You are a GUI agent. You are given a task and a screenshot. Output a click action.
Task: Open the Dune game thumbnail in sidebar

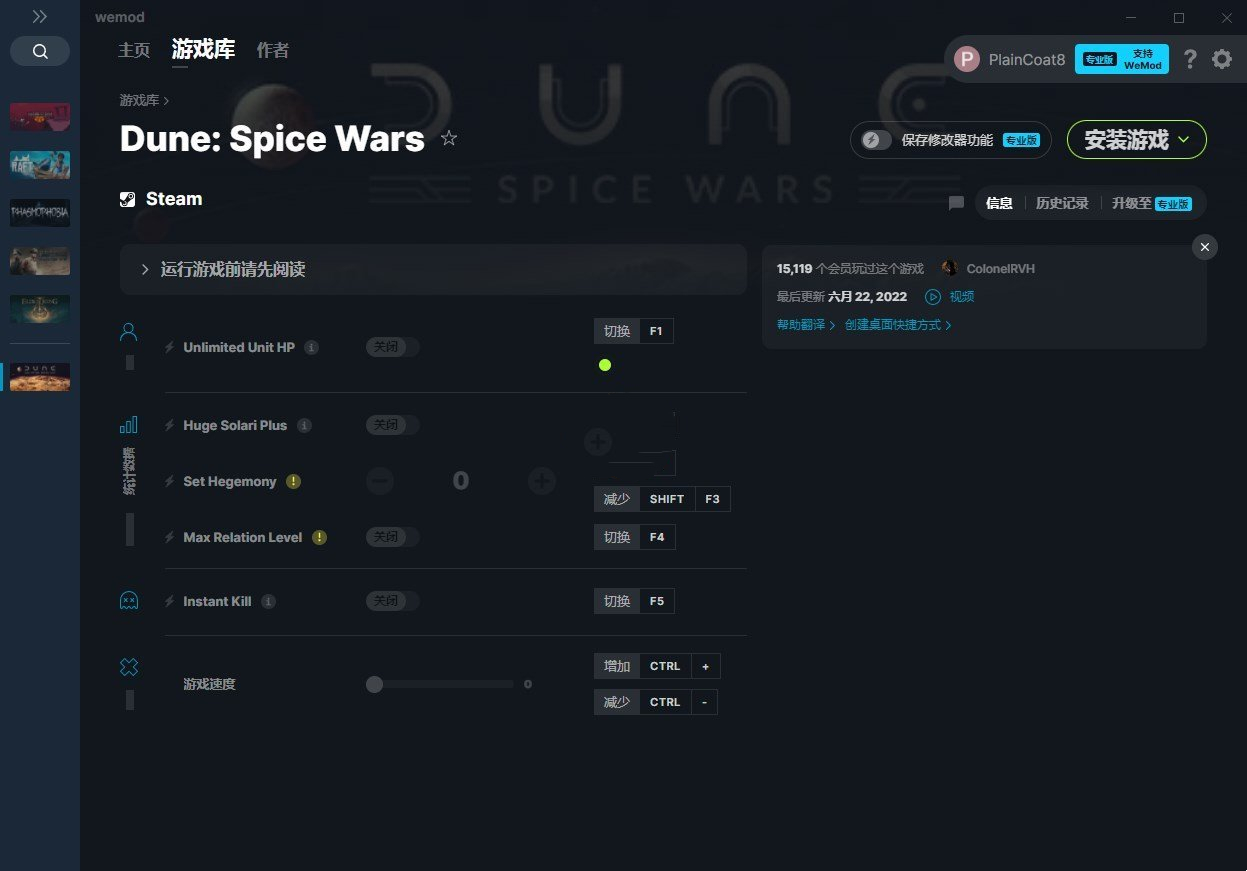click(x=40, y=377)
